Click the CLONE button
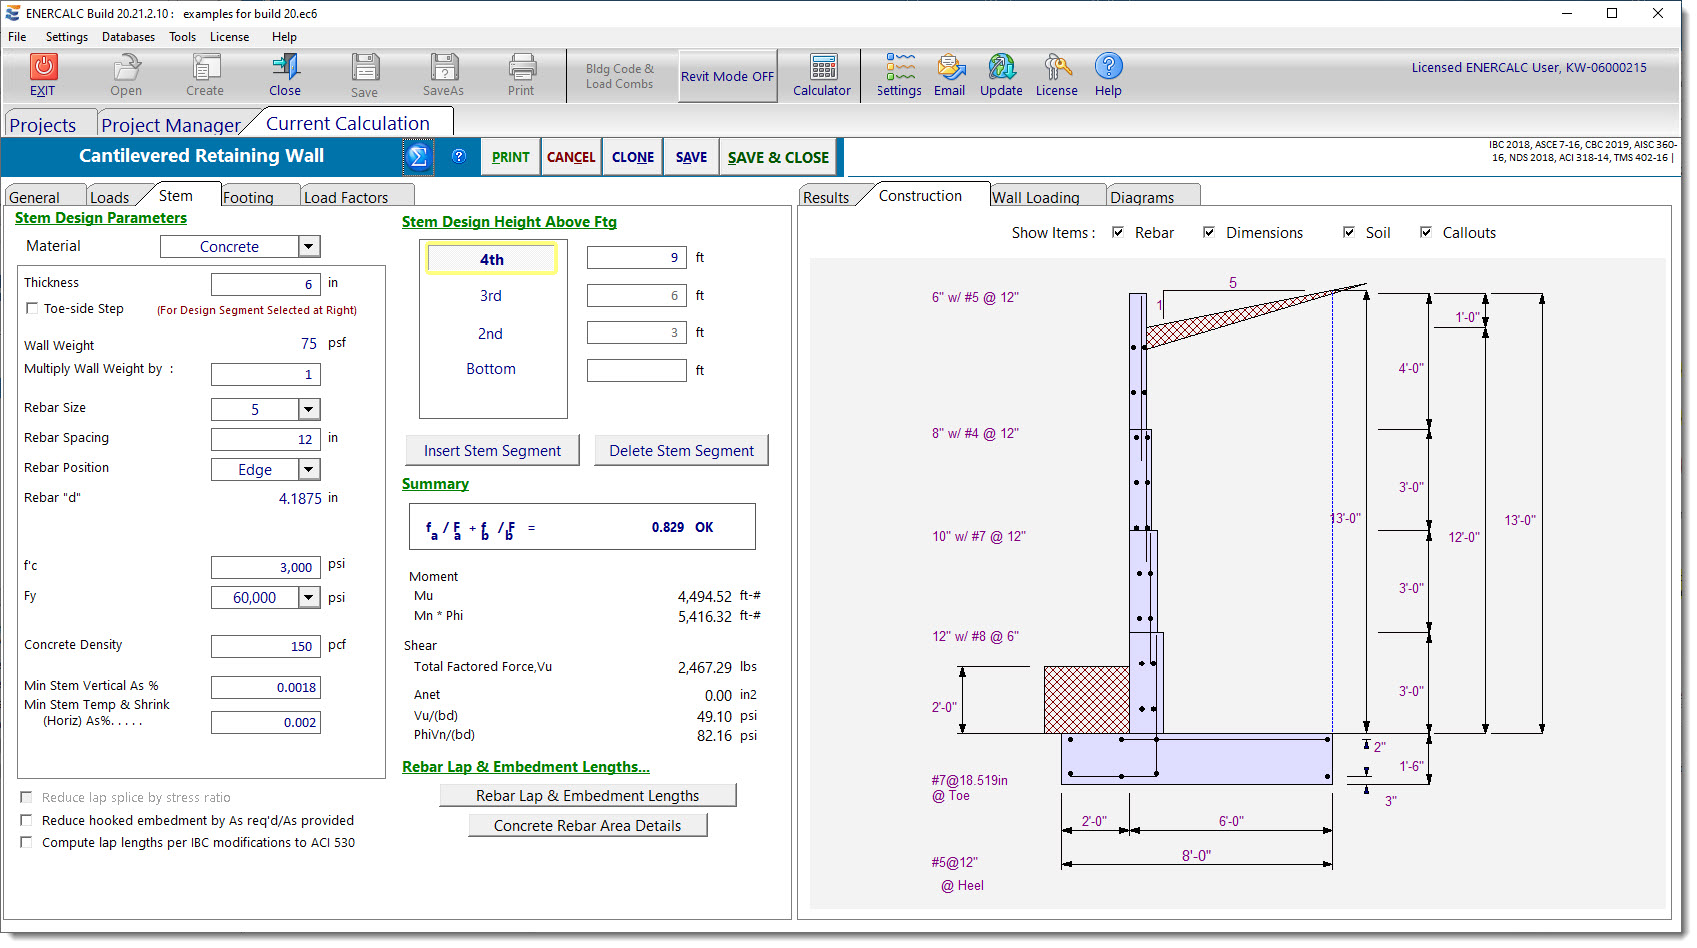Image resolution: width=1697 pixels, height=948 pixels. click(x=633, y=157)
